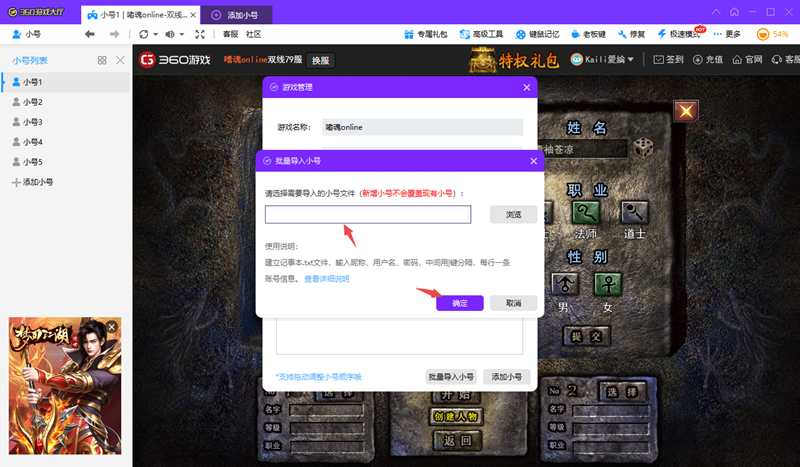Click the fullscreen expand icon
The image size is (800, 467).
click(x=200, y=34)
